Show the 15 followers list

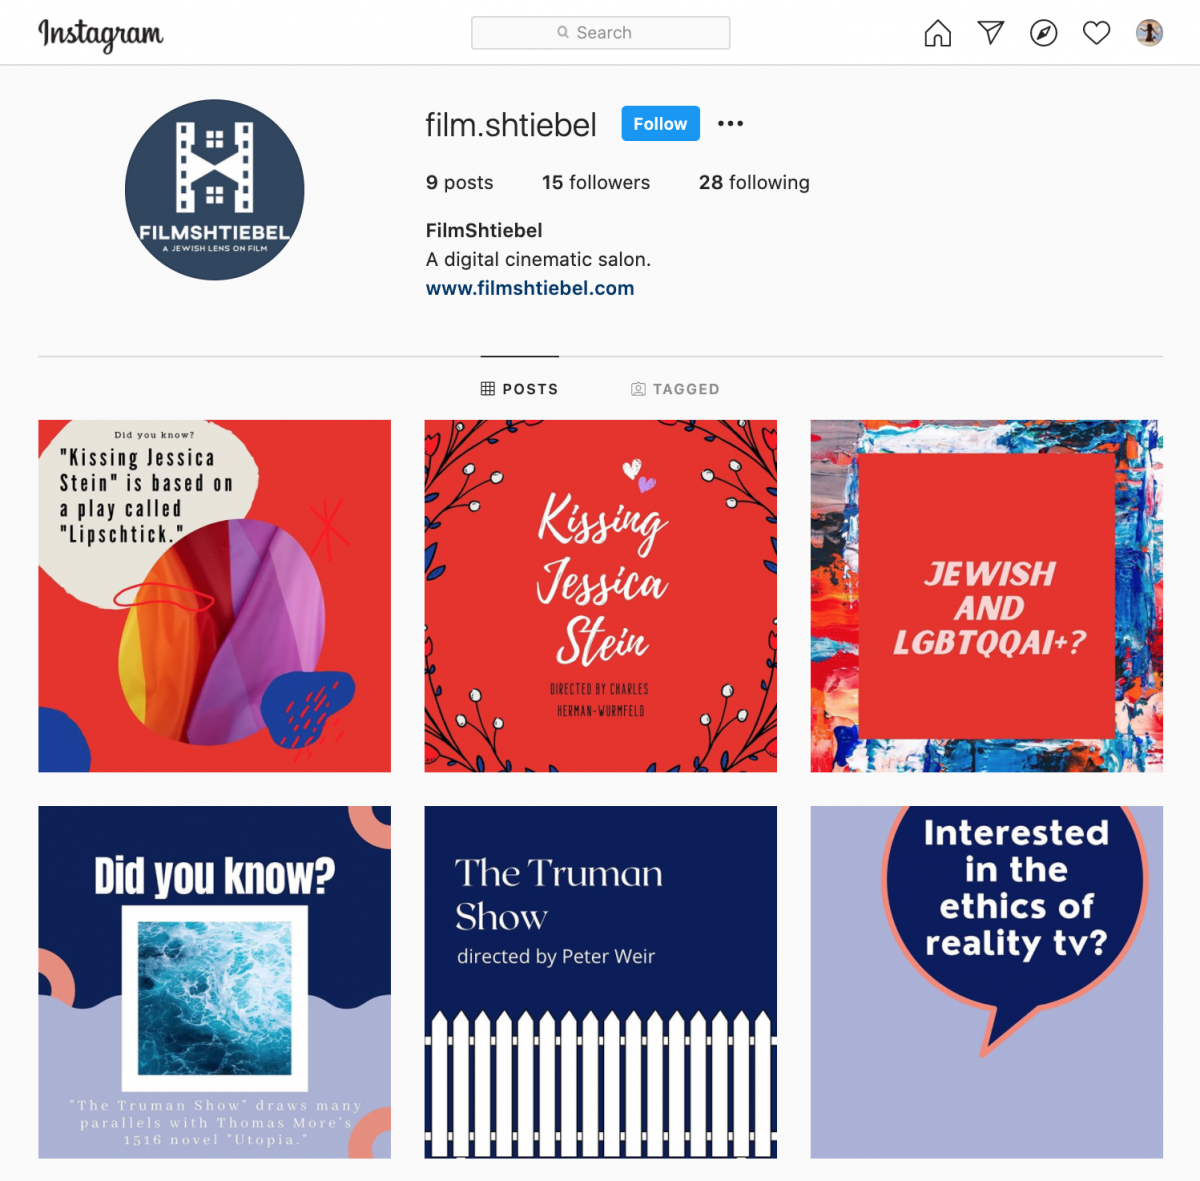click(596, 182)
